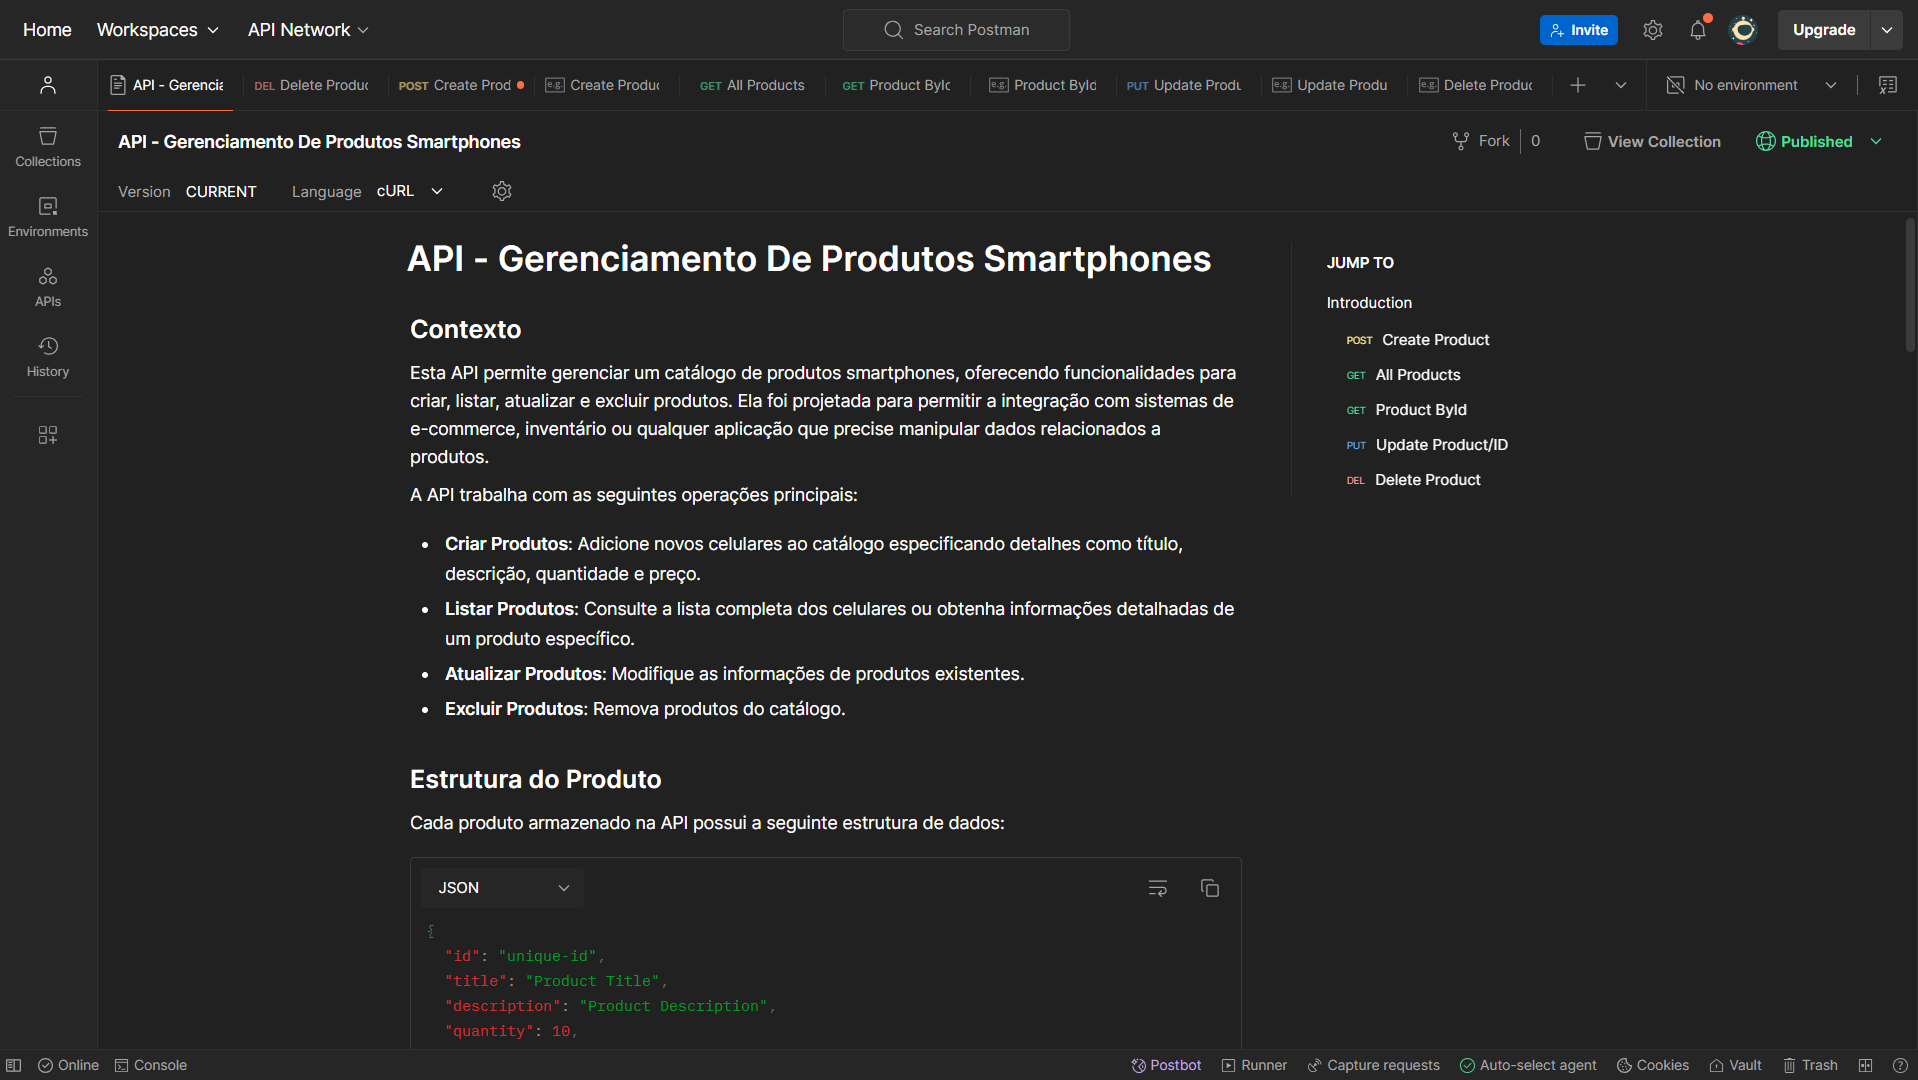Image resolution: width=1918 pixels, height=1080 pixels.
Task: Click the Invite button
Action: click(x=1578, y=30)
